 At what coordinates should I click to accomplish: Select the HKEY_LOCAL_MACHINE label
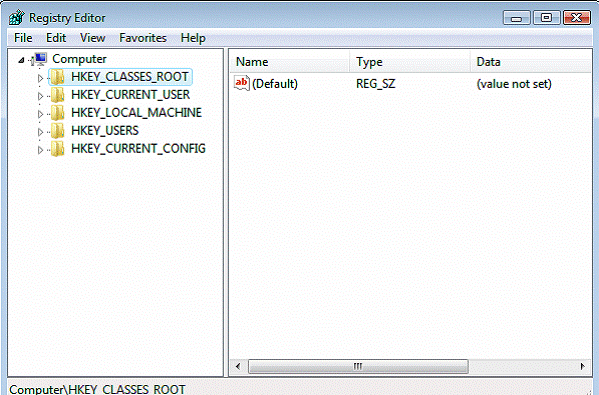136,113
